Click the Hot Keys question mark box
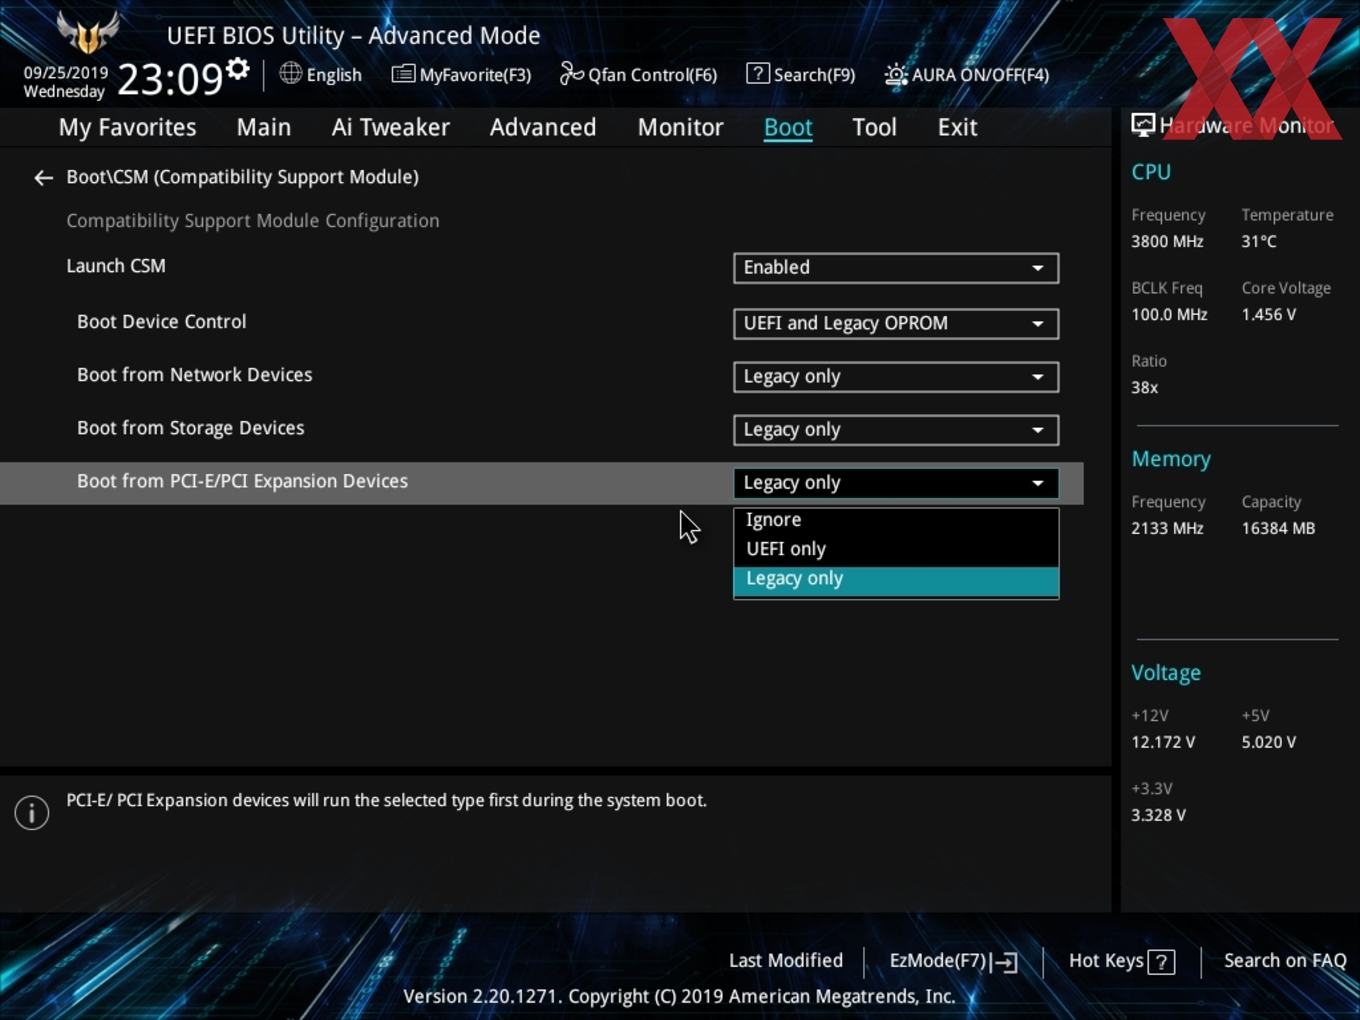The width and height of the screenshot is (1360, 1020). tap(1161, 962)
